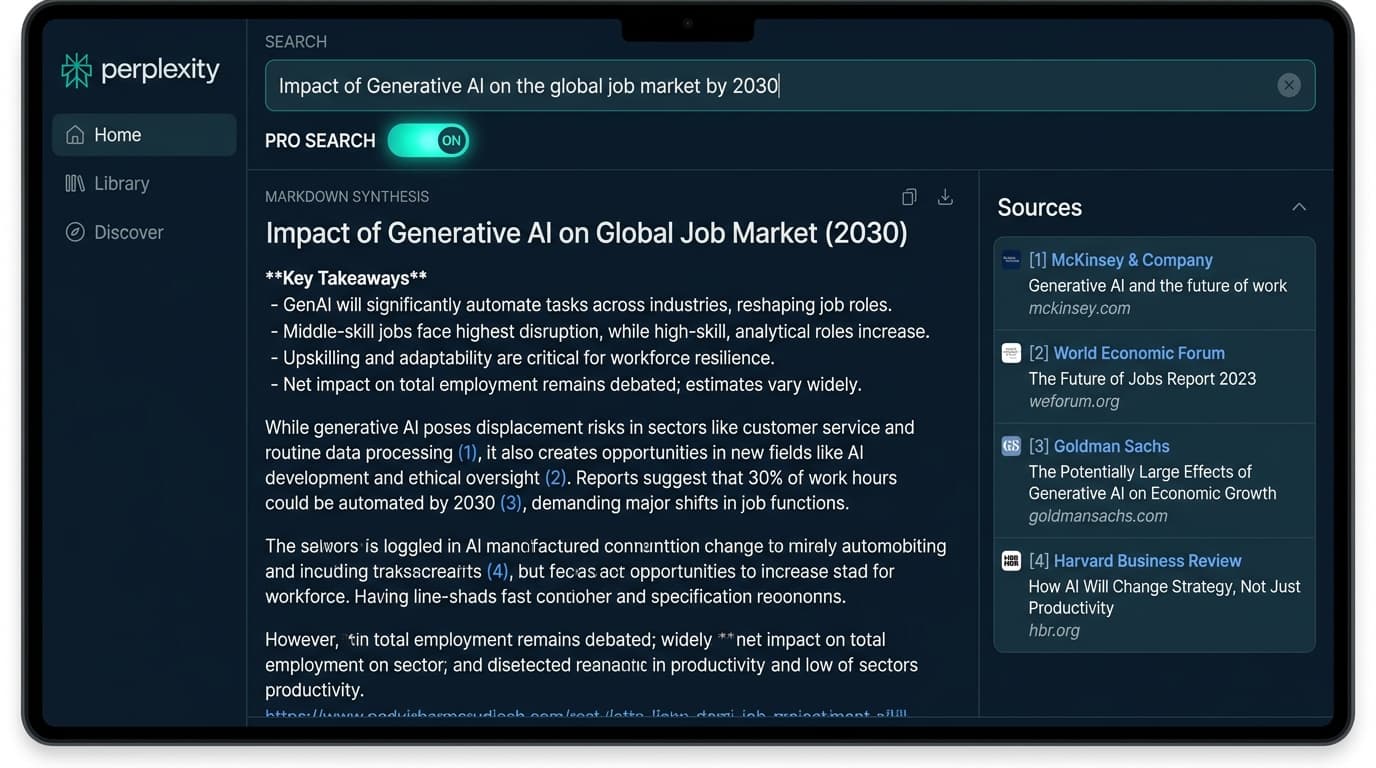The width and height of the screenshot is (1376, 768).
Task: Click 'Generative AI and the future of work'
Action: pos(1158,286)
